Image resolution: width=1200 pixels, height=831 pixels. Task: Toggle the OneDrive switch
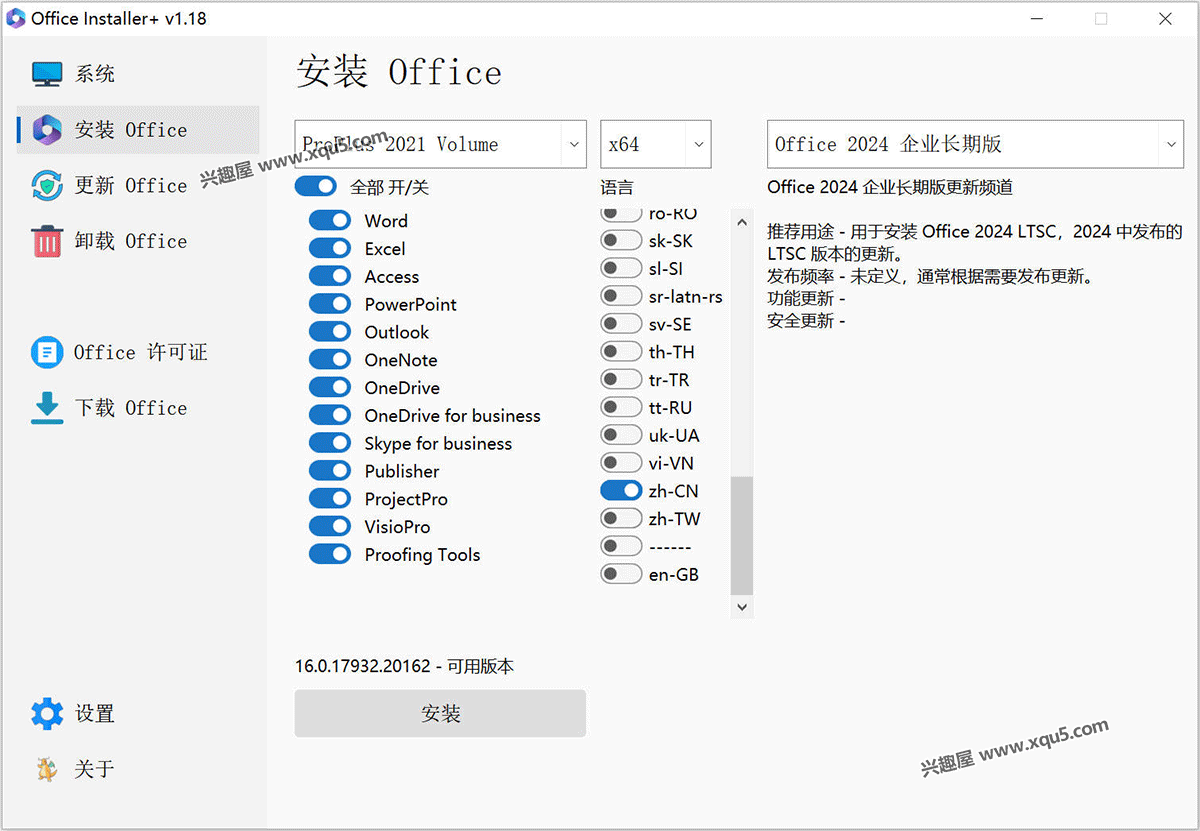tap(329, 388)
